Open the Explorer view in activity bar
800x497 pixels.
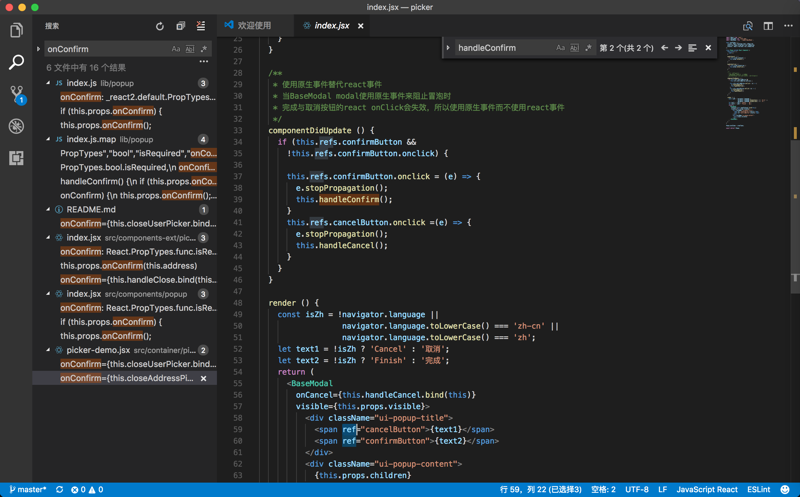tap(16, 31)
